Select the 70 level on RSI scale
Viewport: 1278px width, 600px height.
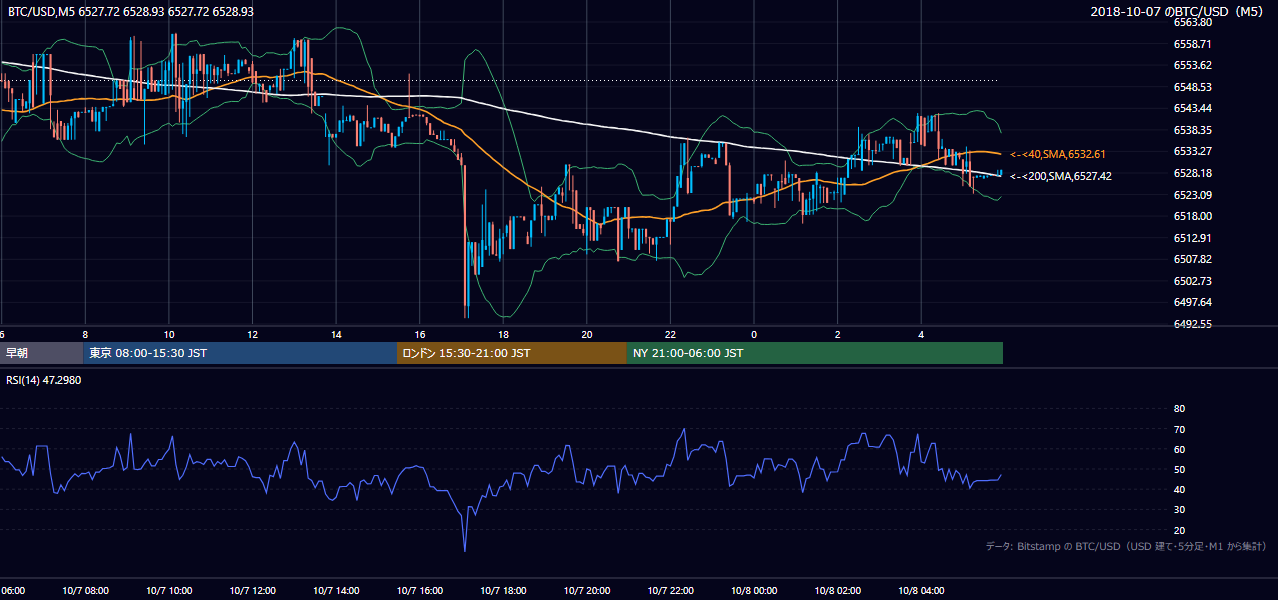point(1179,429)
